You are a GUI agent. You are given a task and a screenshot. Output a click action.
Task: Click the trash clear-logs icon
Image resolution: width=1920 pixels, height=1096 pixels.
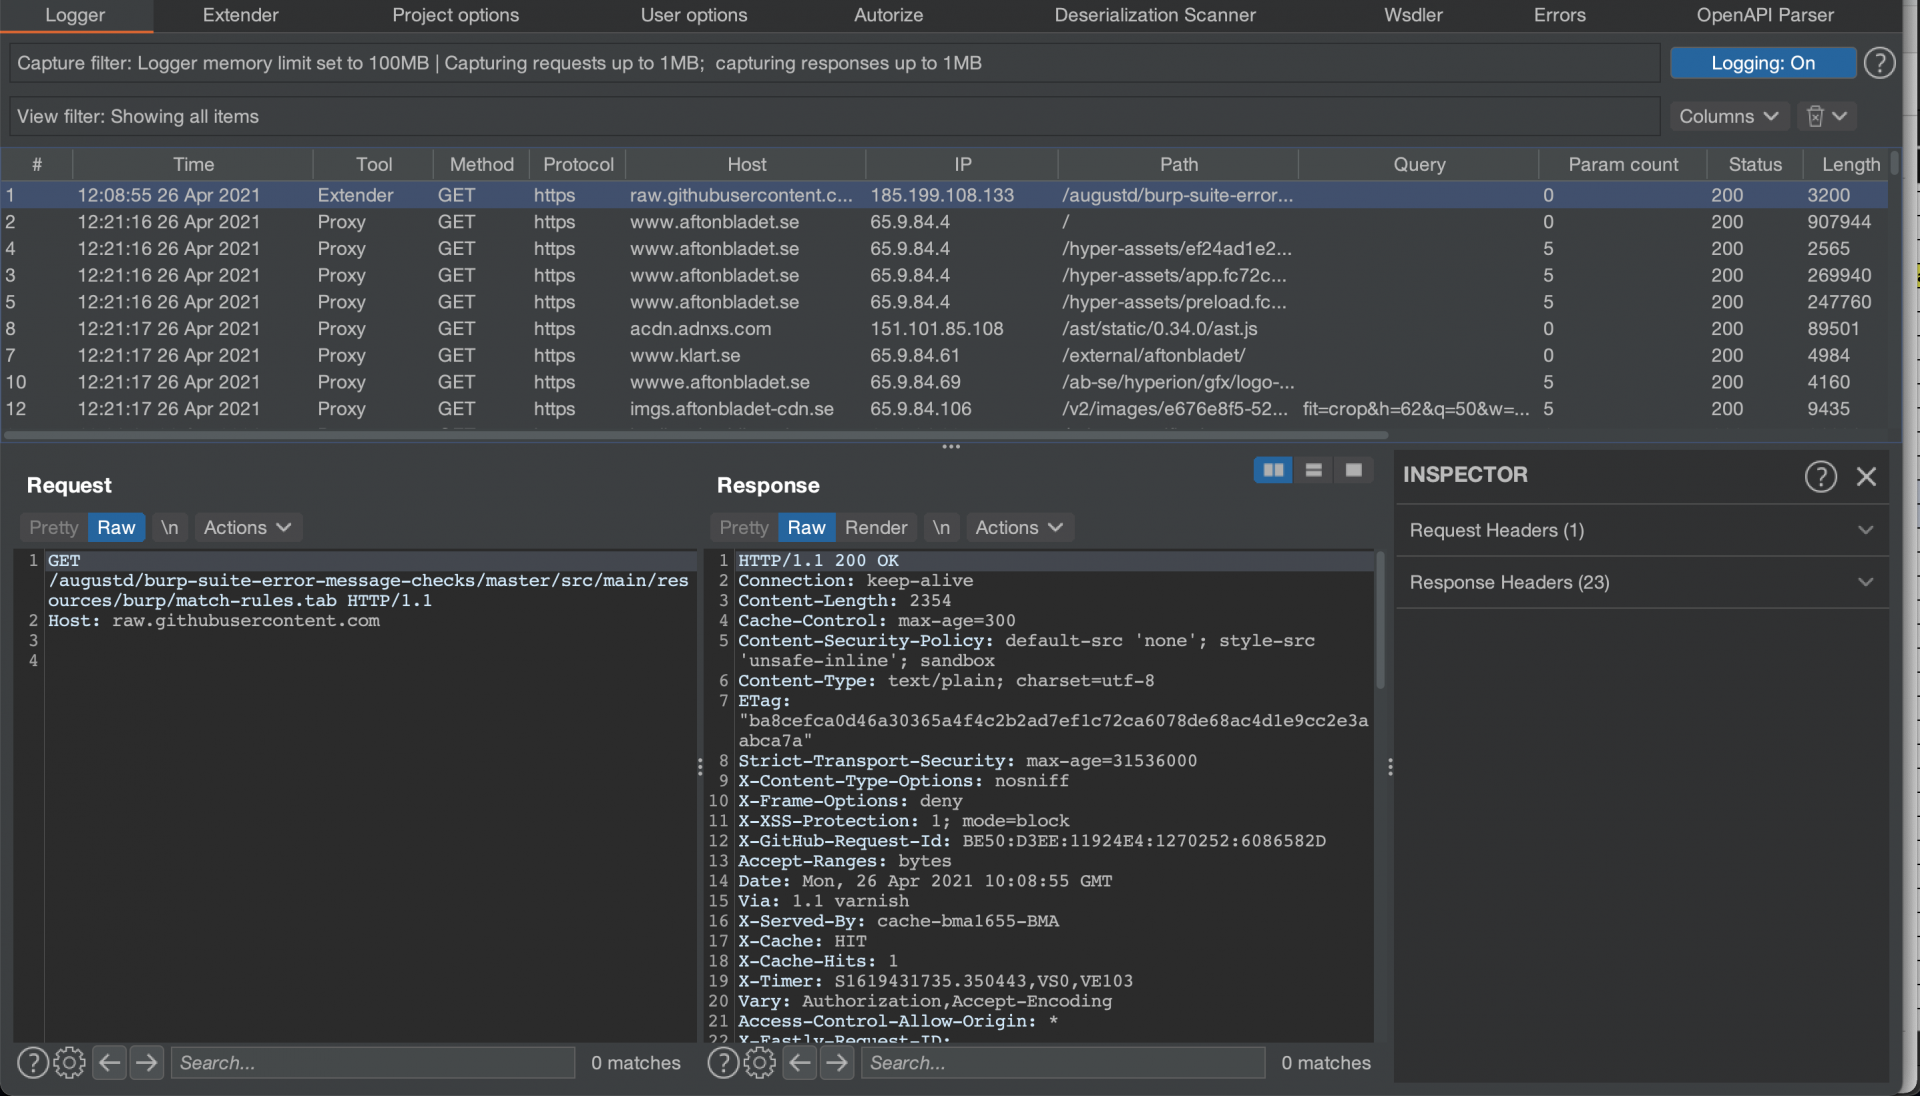coord(1815,116)
